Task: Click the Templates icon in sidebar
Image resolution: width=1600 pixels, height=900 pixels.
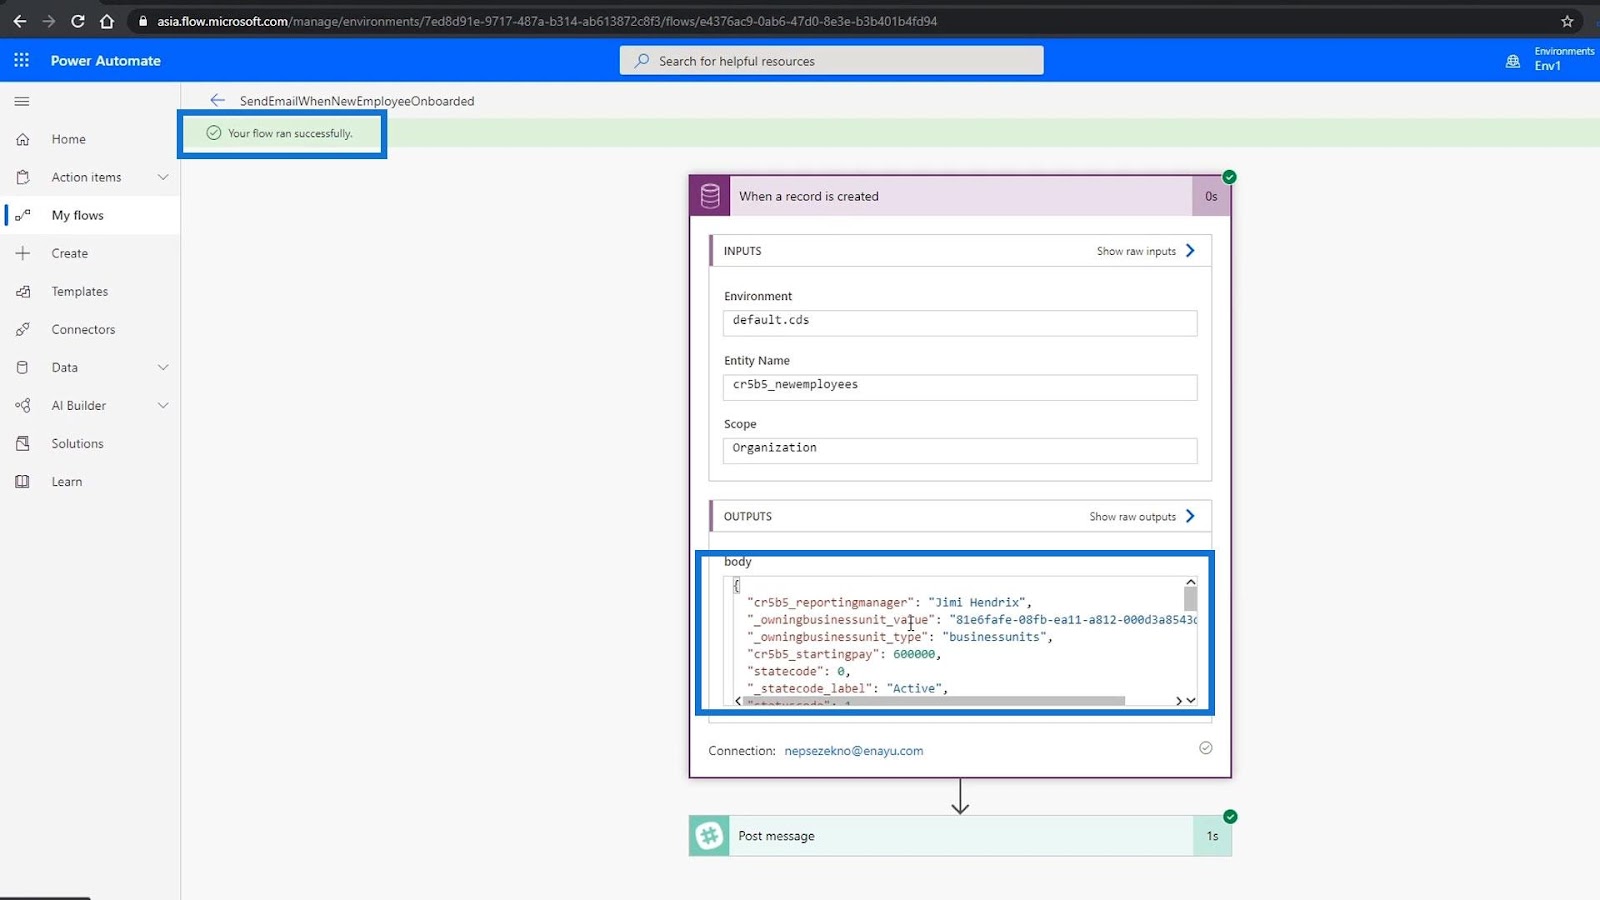Action: [x=23, y=291]
